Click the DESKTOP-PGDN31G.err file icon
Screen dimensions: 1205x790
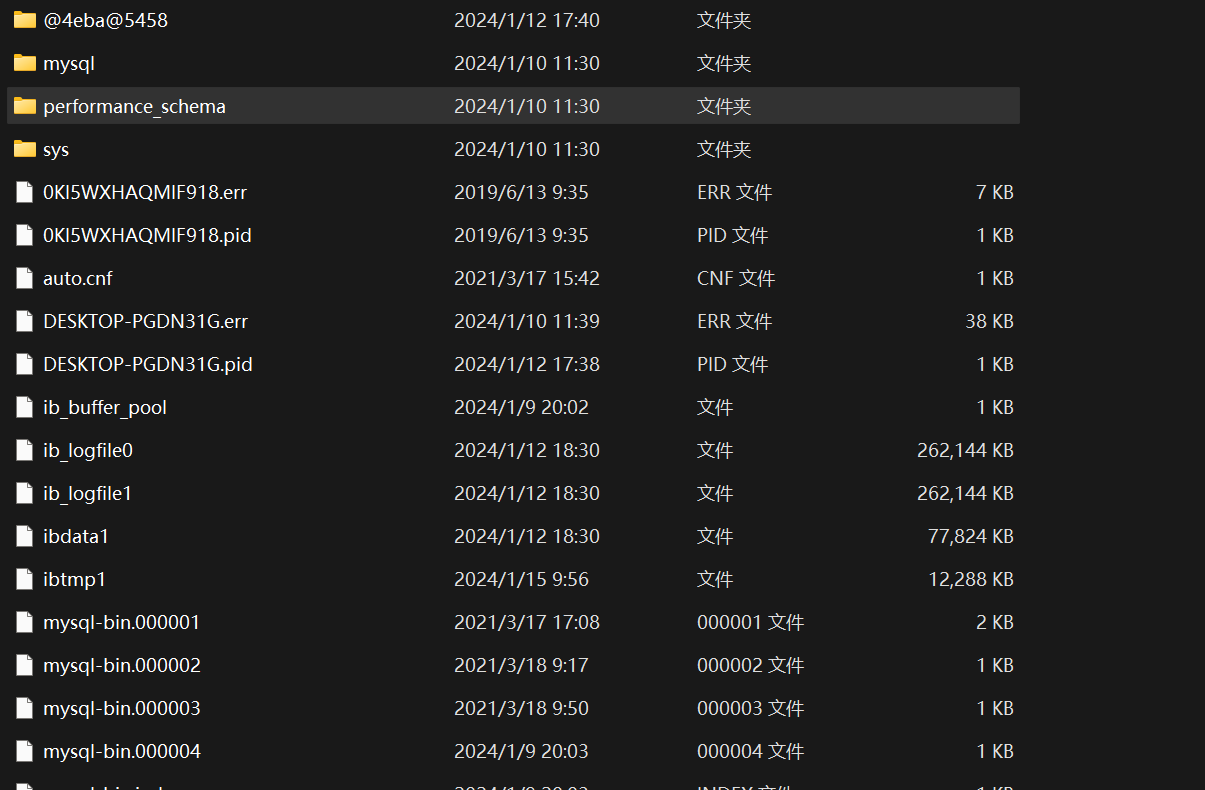point(25,321)
